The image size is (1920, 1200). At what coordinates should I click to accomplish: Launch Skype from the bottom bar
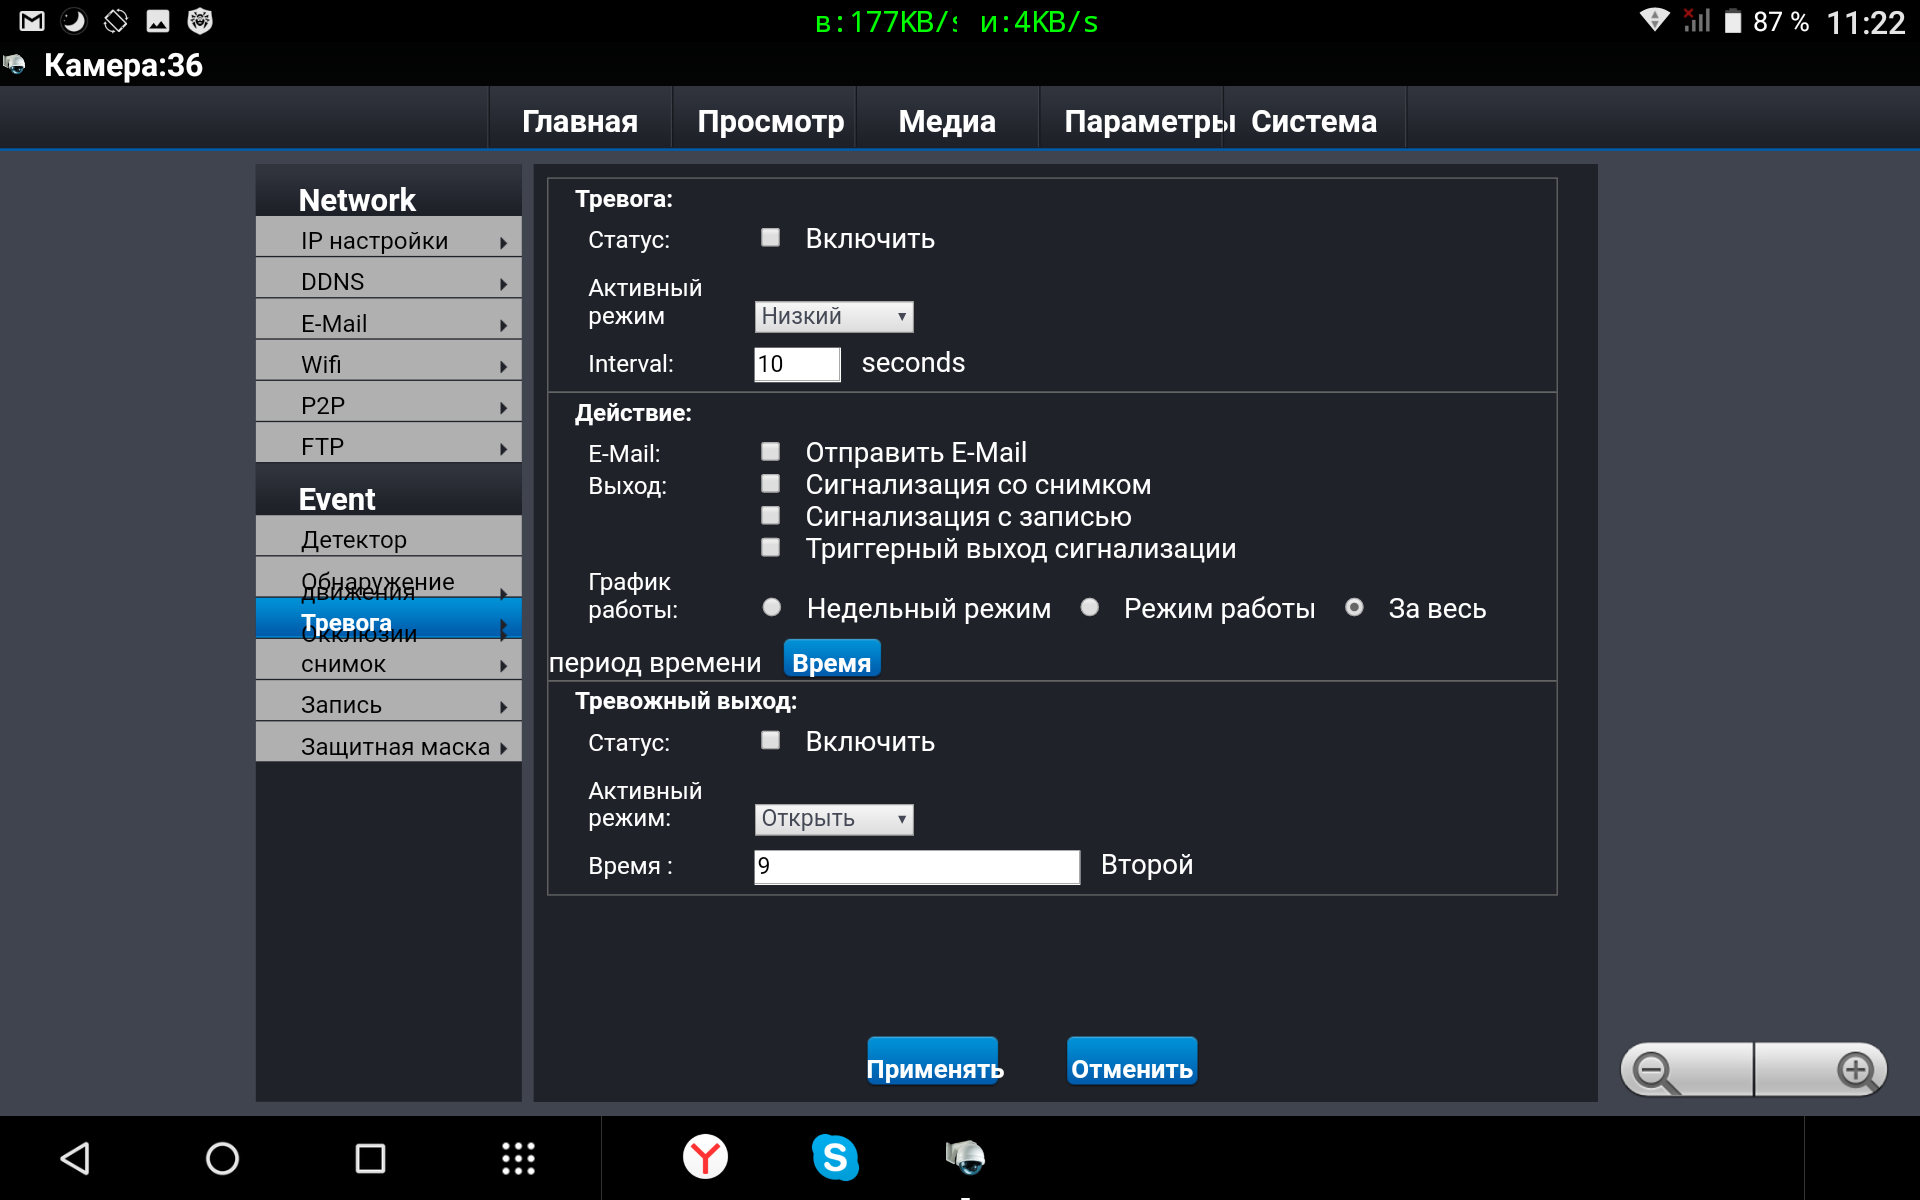pyautogui.click(x=835, y=1158)
